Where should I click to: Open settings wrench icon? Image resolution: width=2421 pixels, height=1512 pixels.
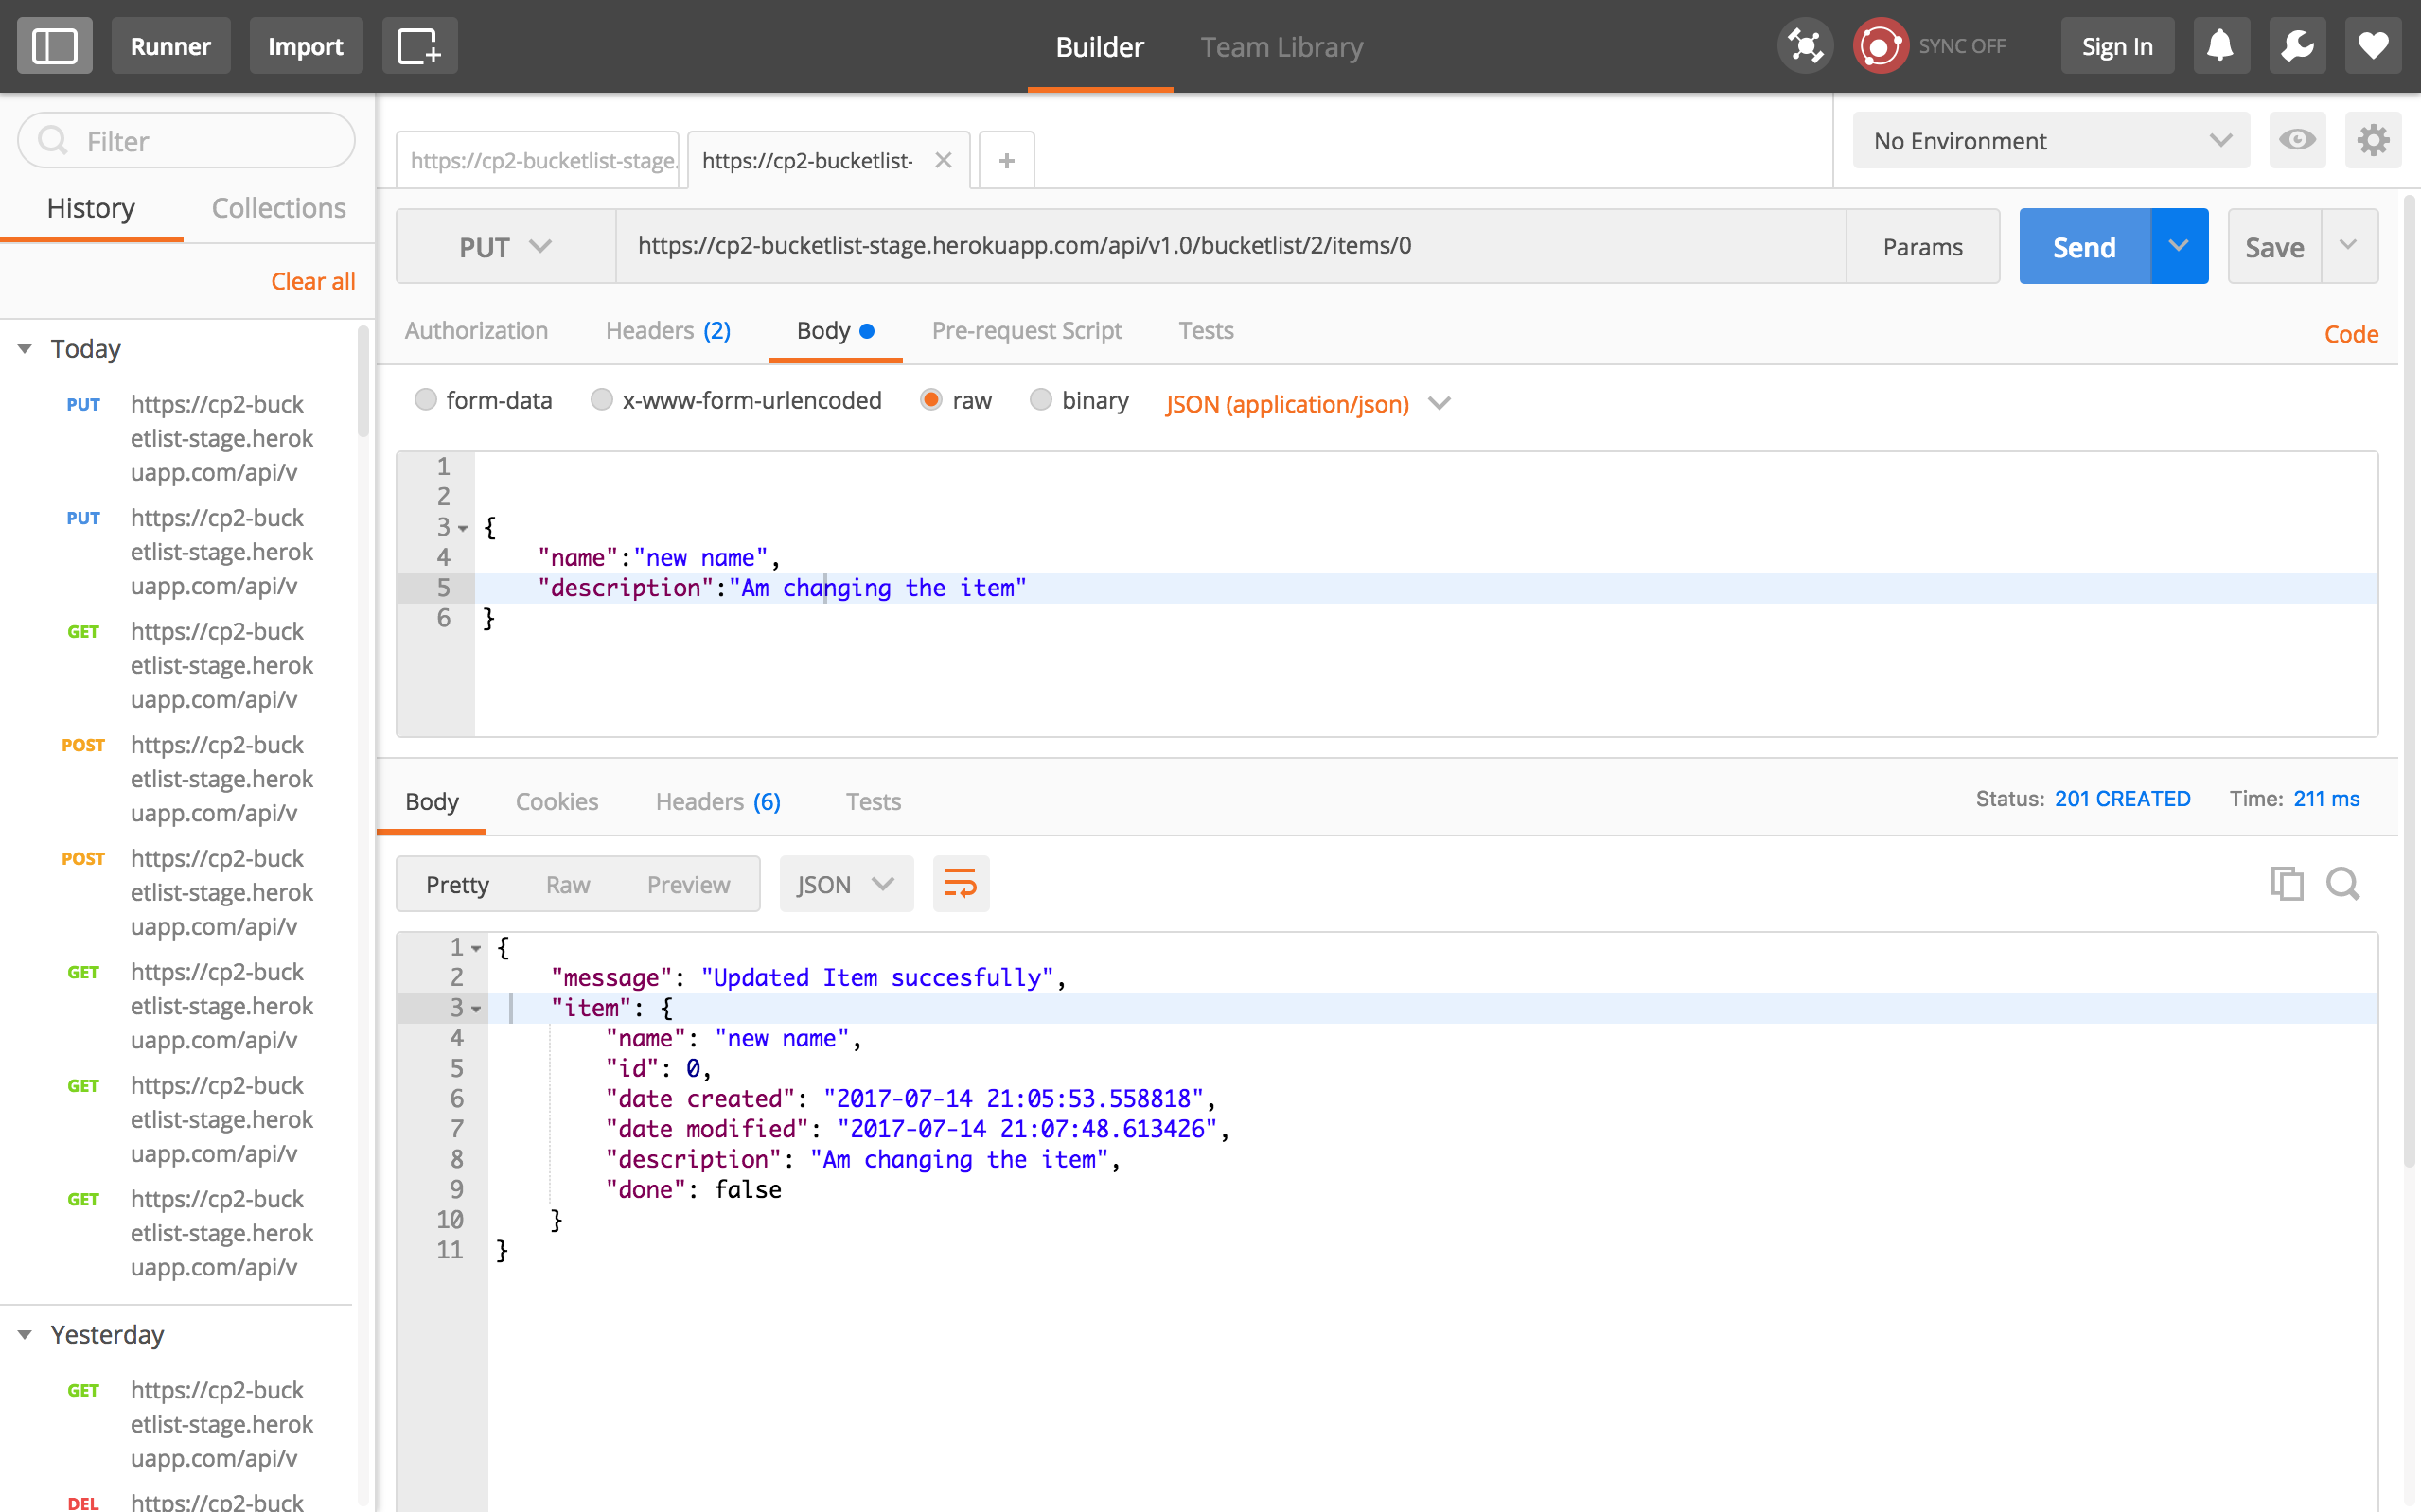(x=2297, y=46)
